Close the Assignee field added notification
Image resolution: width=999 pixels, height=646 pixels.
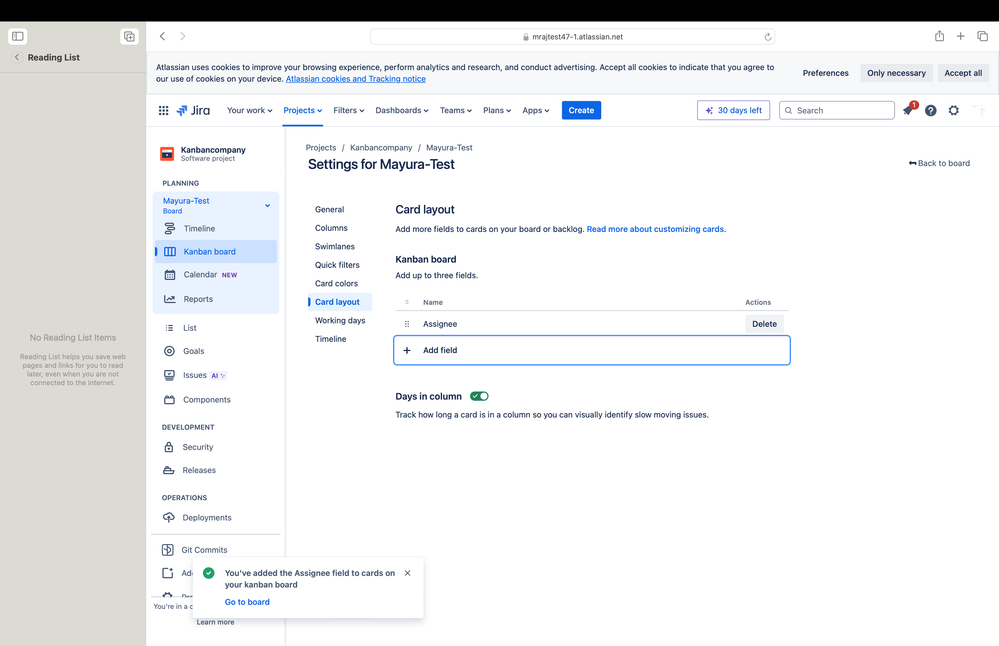coord(408,573)
